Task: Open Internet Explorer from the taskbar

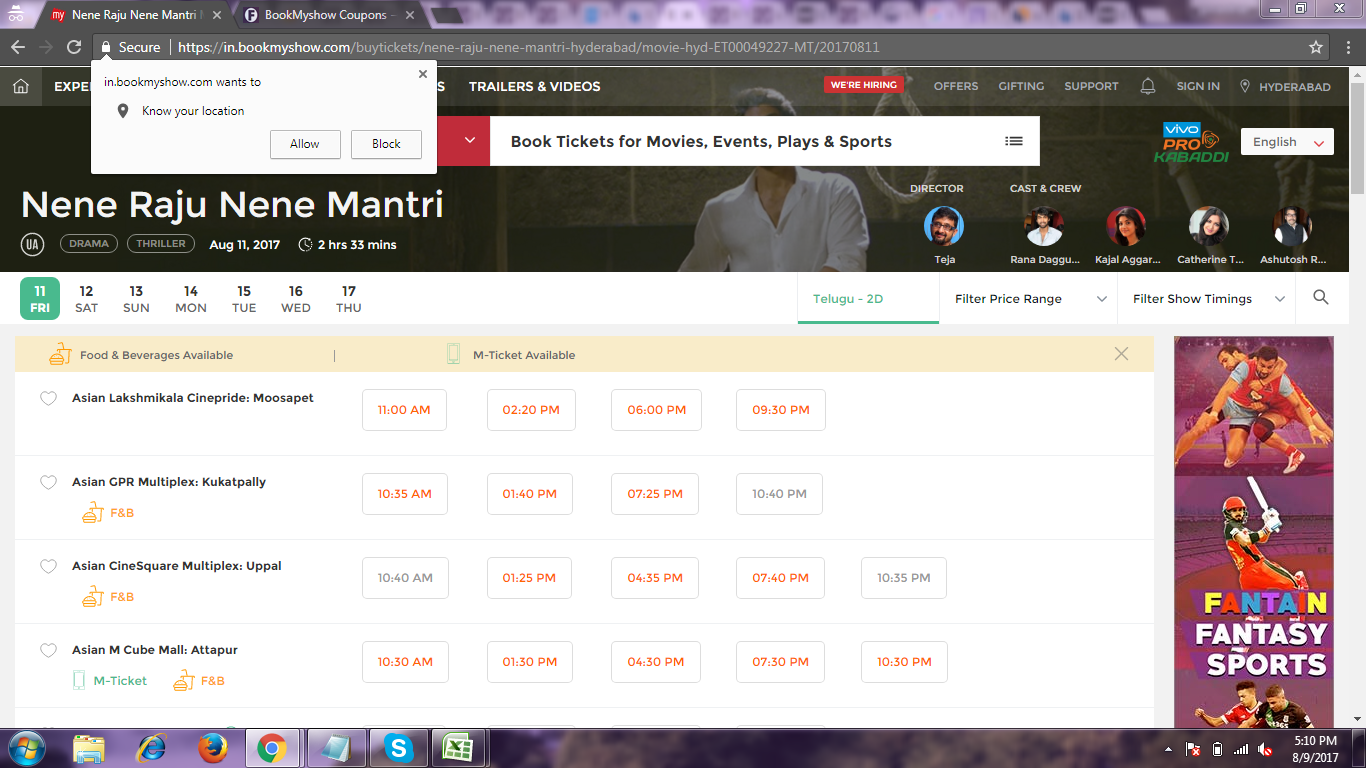Action: coord(151,748)
